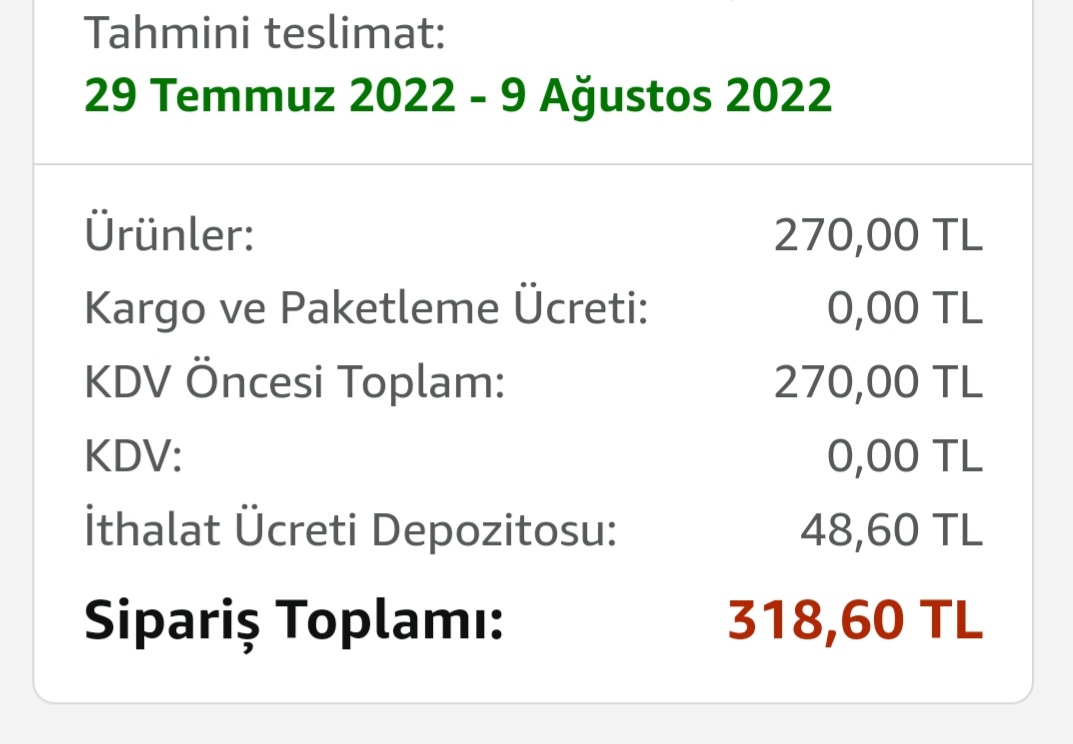Click the word "Paketleme" in the shipping row

388,310
